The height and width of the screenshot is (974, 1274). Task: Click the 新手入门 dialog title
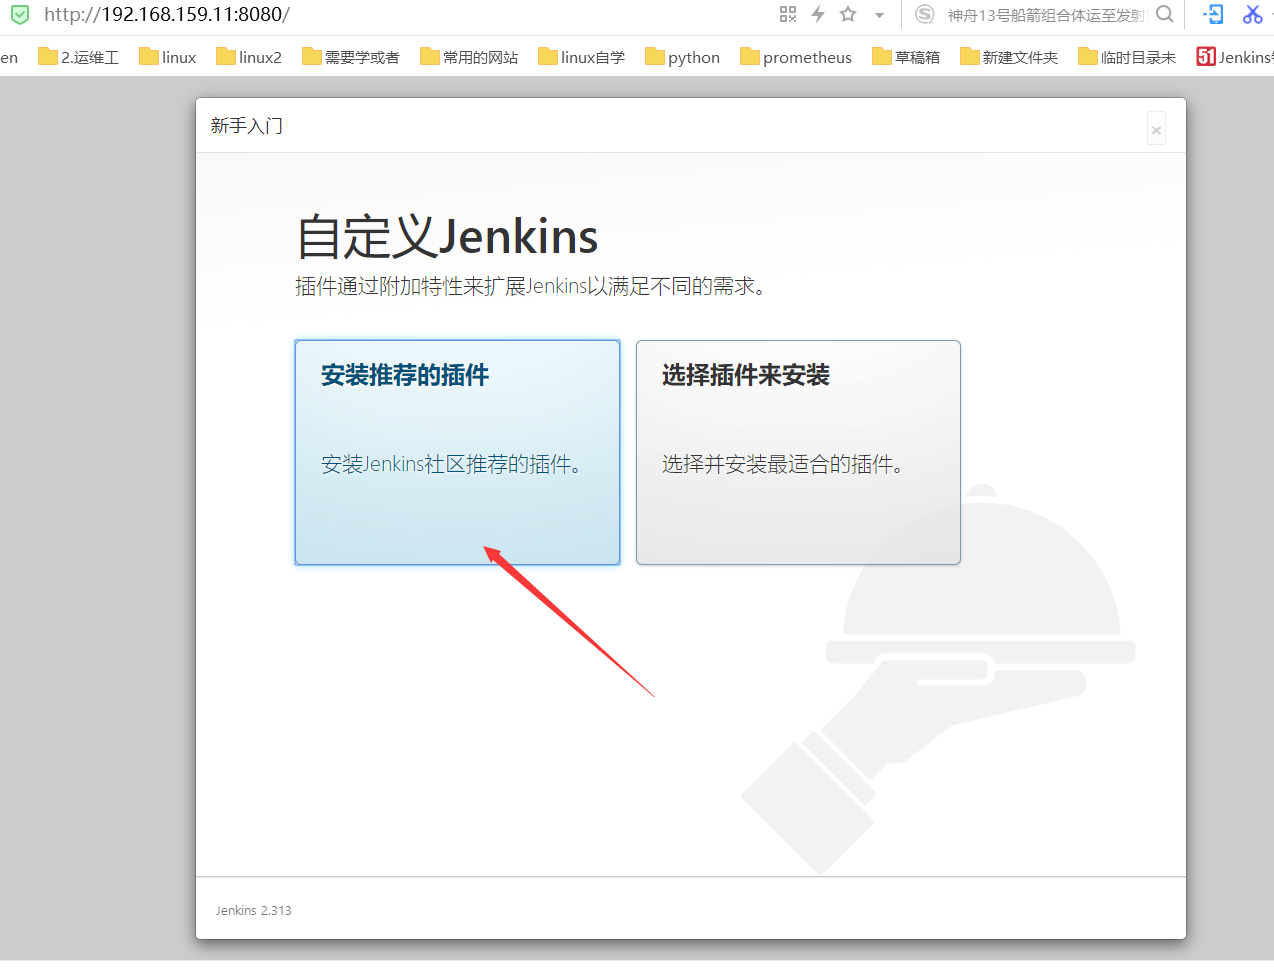click(x=247, y=126)
